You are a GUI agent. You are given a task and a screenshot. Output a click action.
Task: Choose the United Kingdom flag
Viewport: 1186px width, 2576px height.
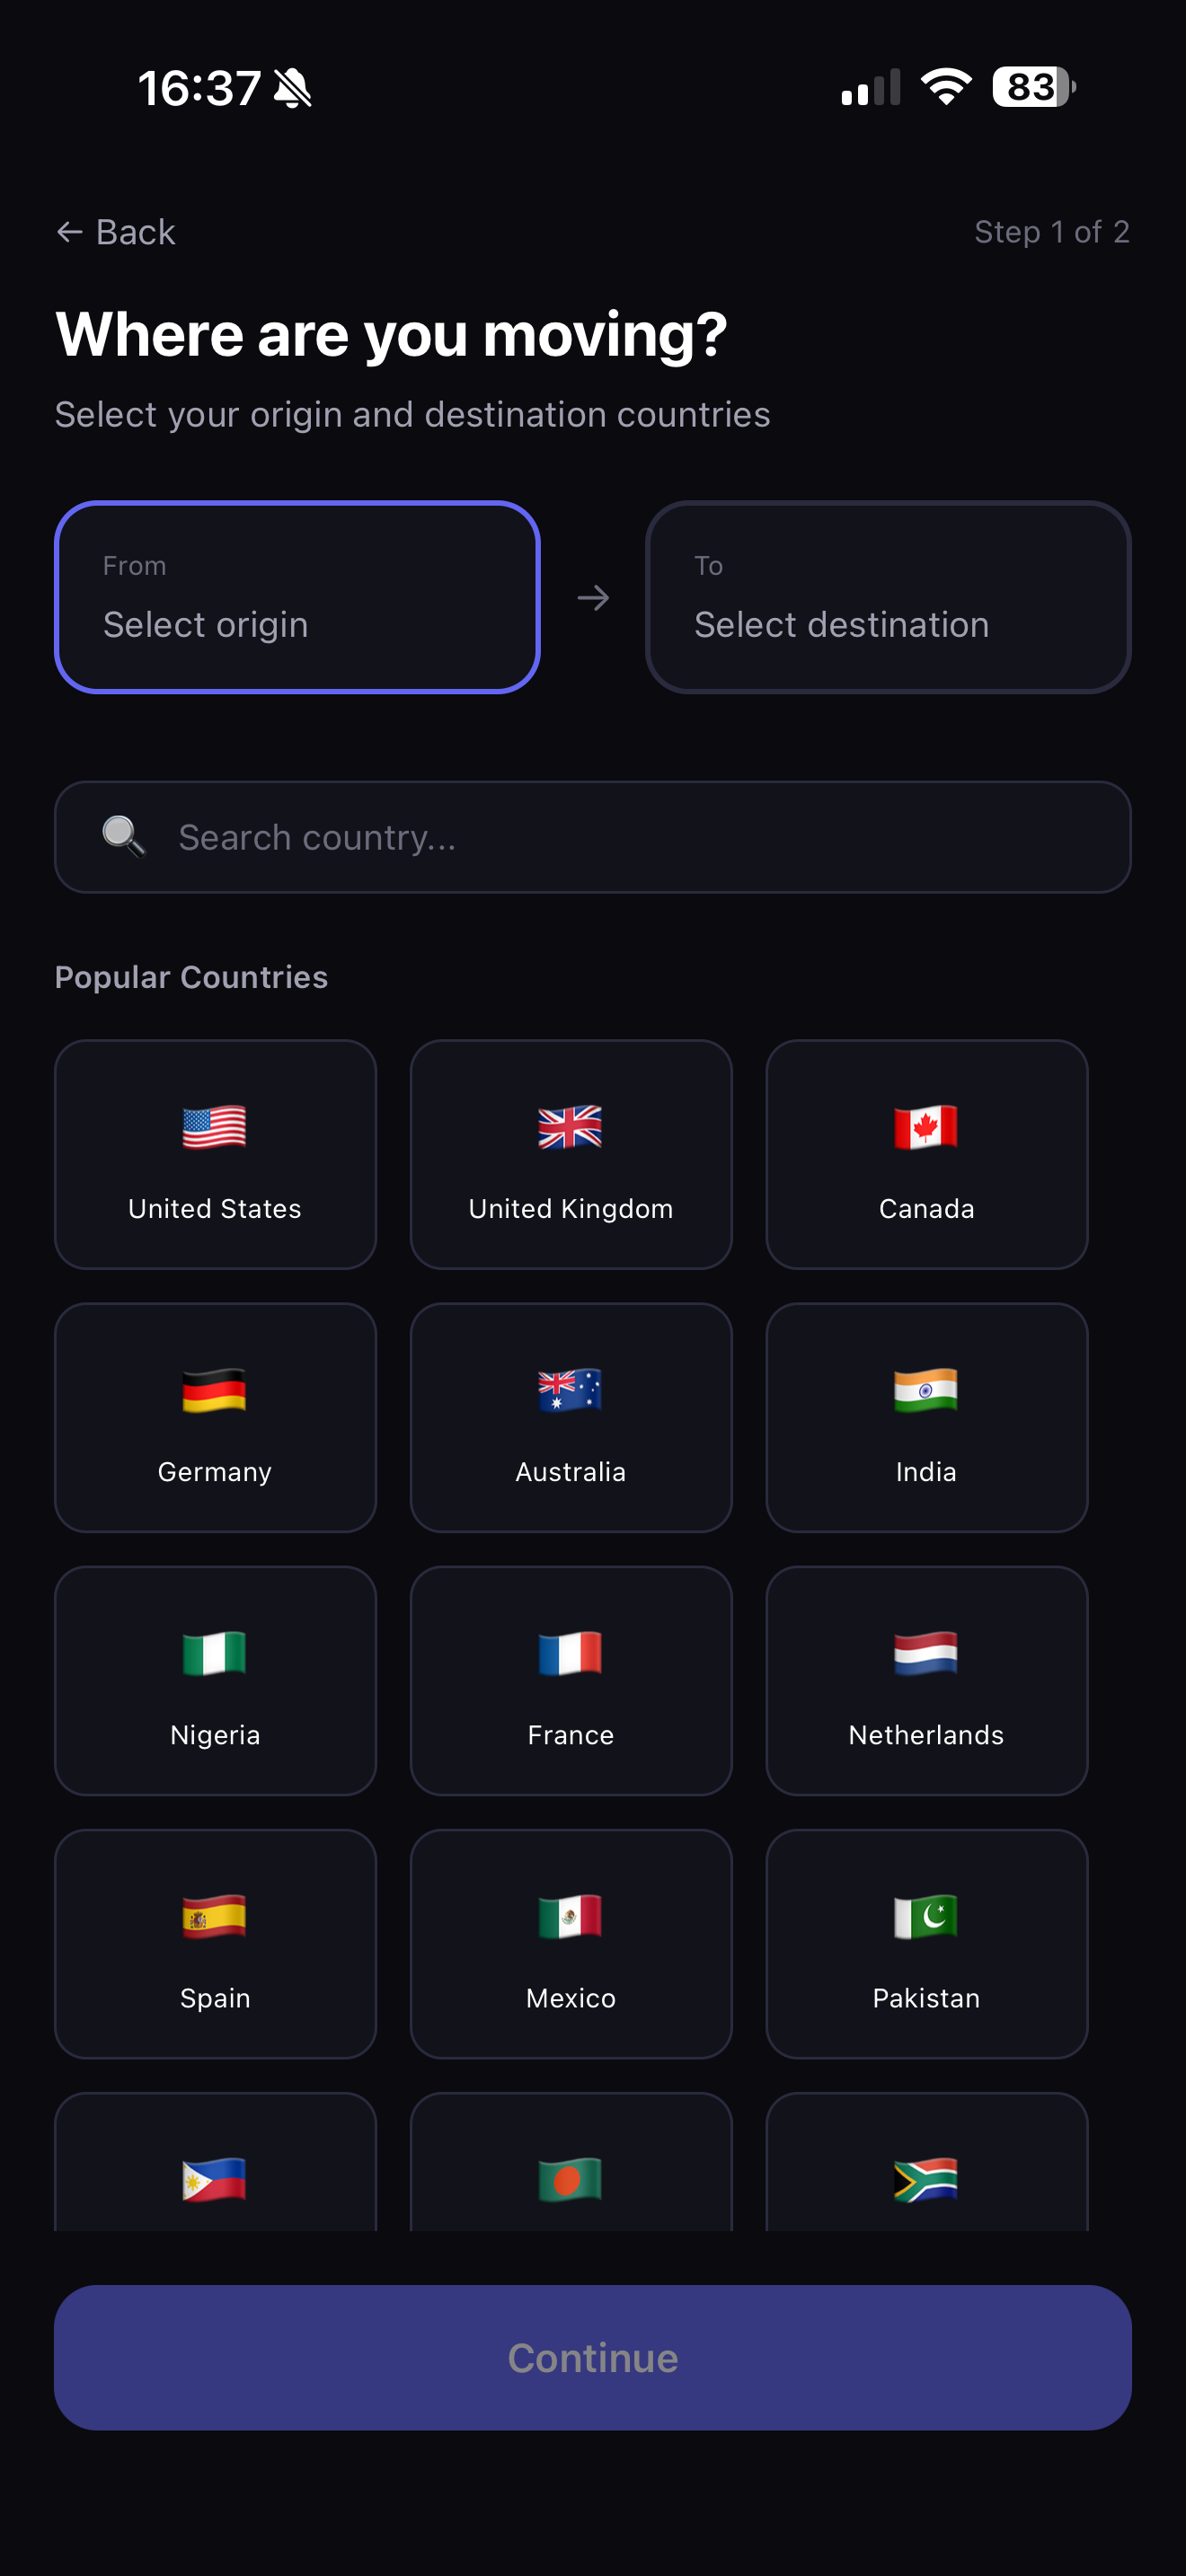[x=570, y=1128]
